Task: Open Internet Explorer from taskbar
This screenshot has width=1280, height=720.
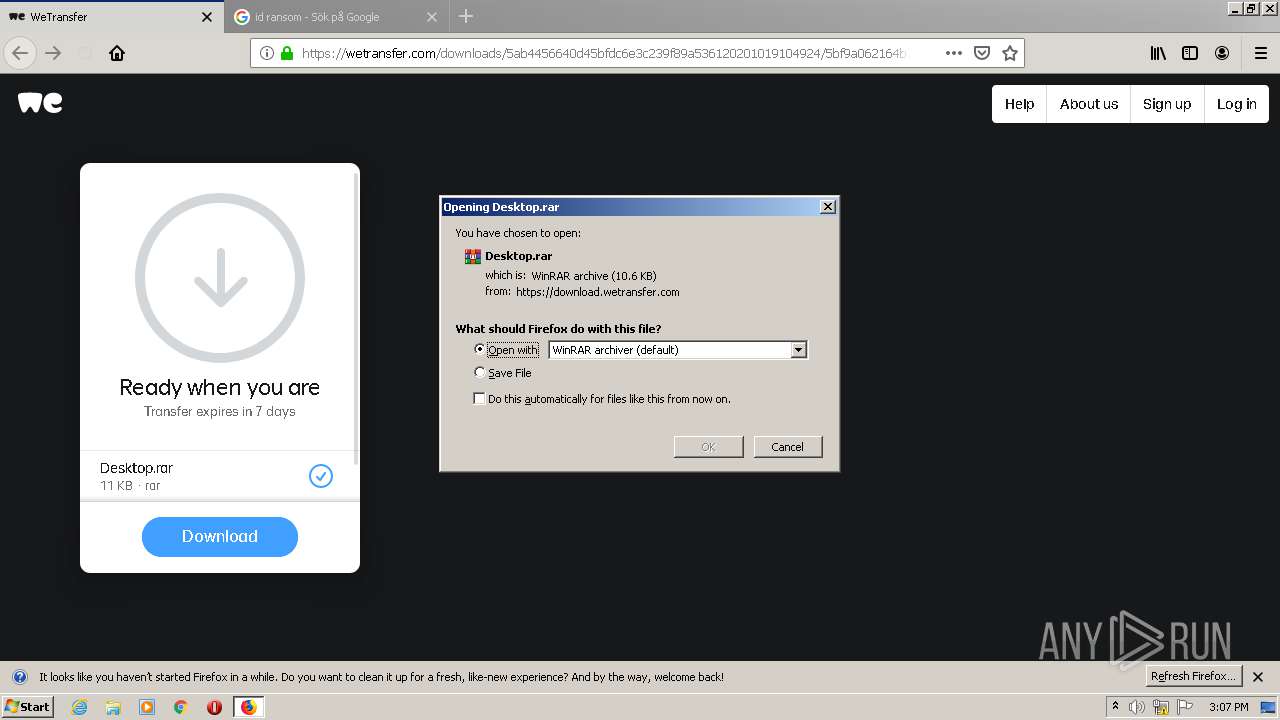Action: click(x=80, y=707)
